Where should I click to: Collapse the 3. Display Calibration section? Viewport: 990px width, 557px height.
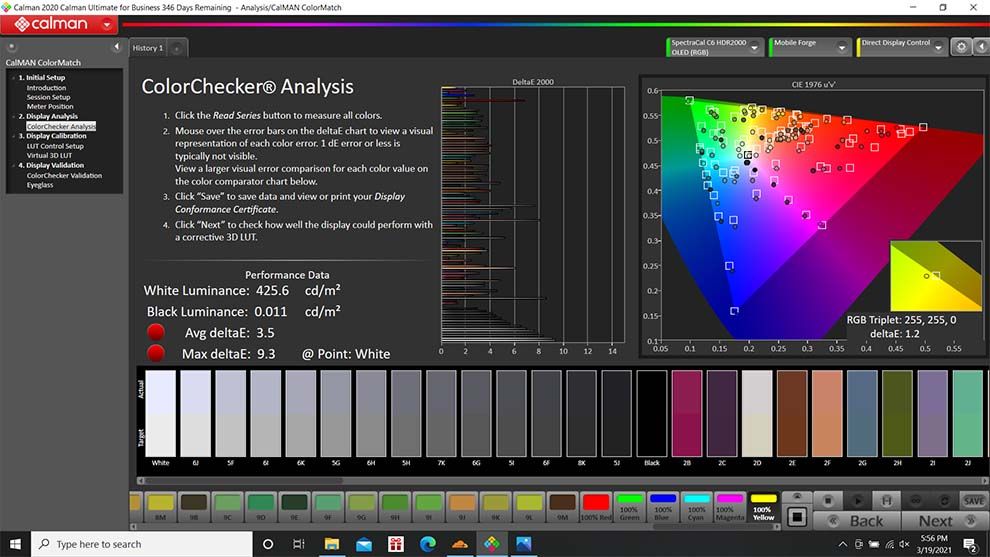coord(13,136)
